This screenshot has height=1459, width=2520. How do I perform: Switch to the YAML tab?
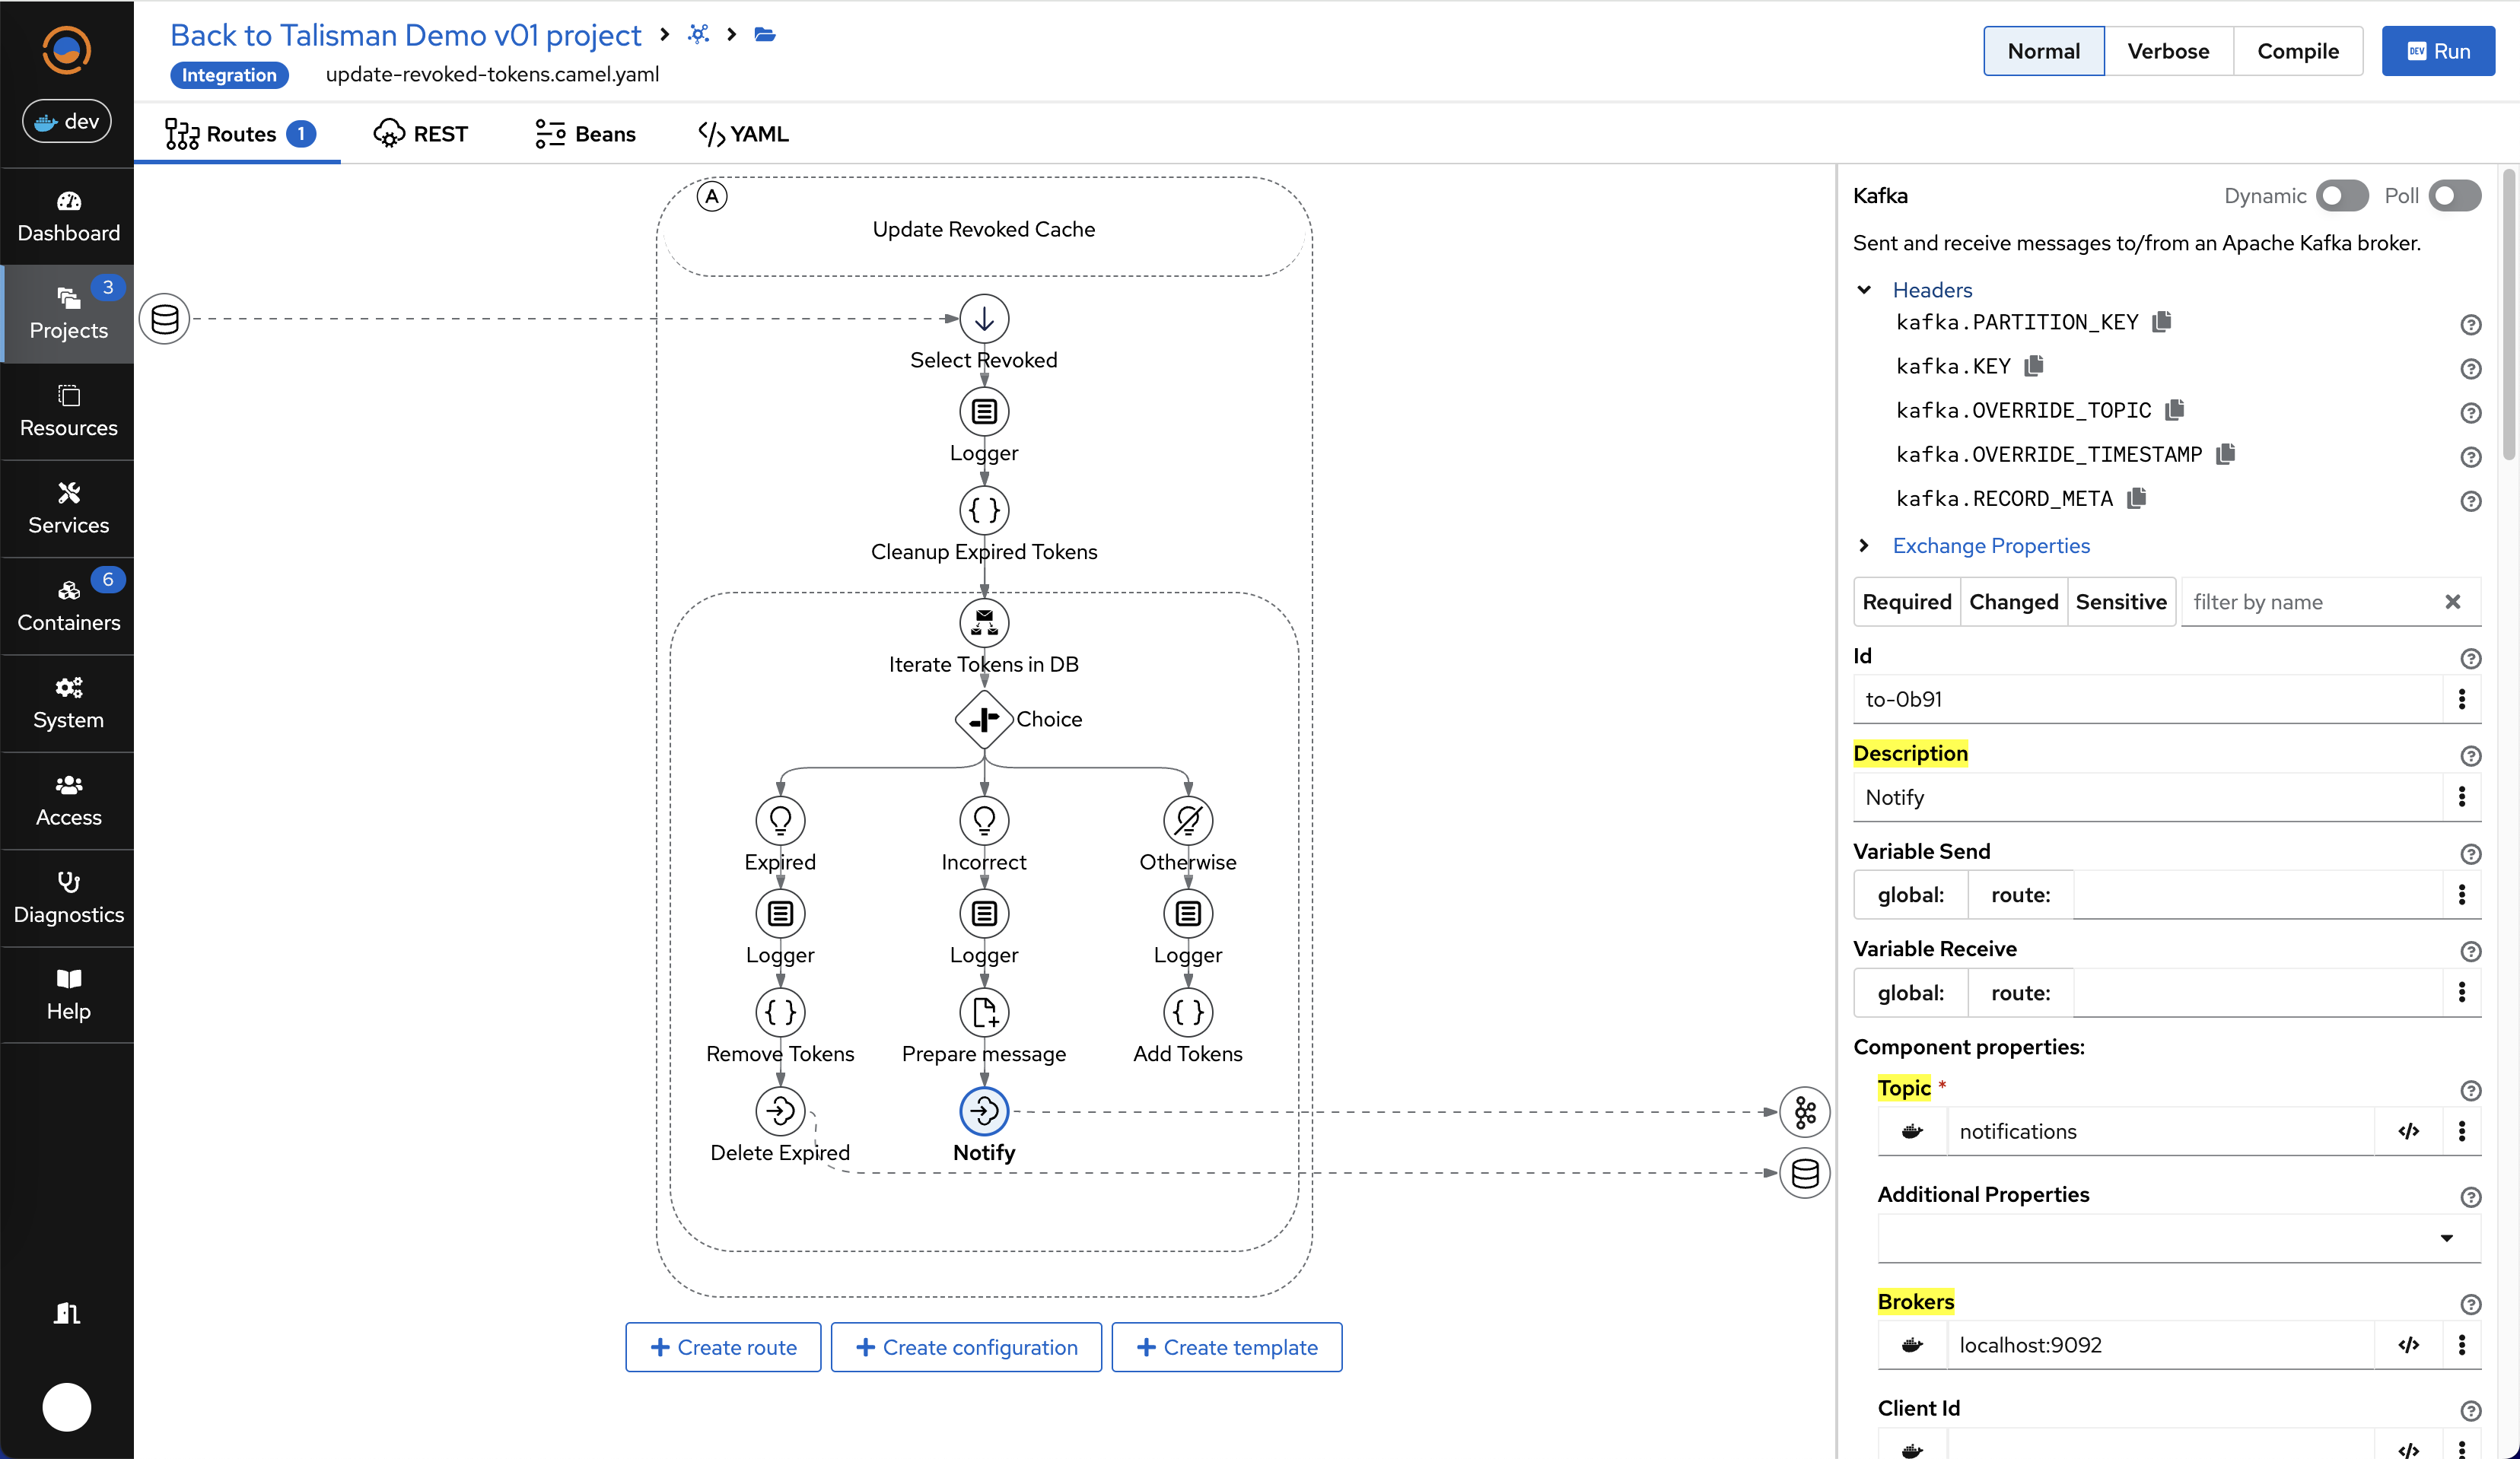[743, 134]
